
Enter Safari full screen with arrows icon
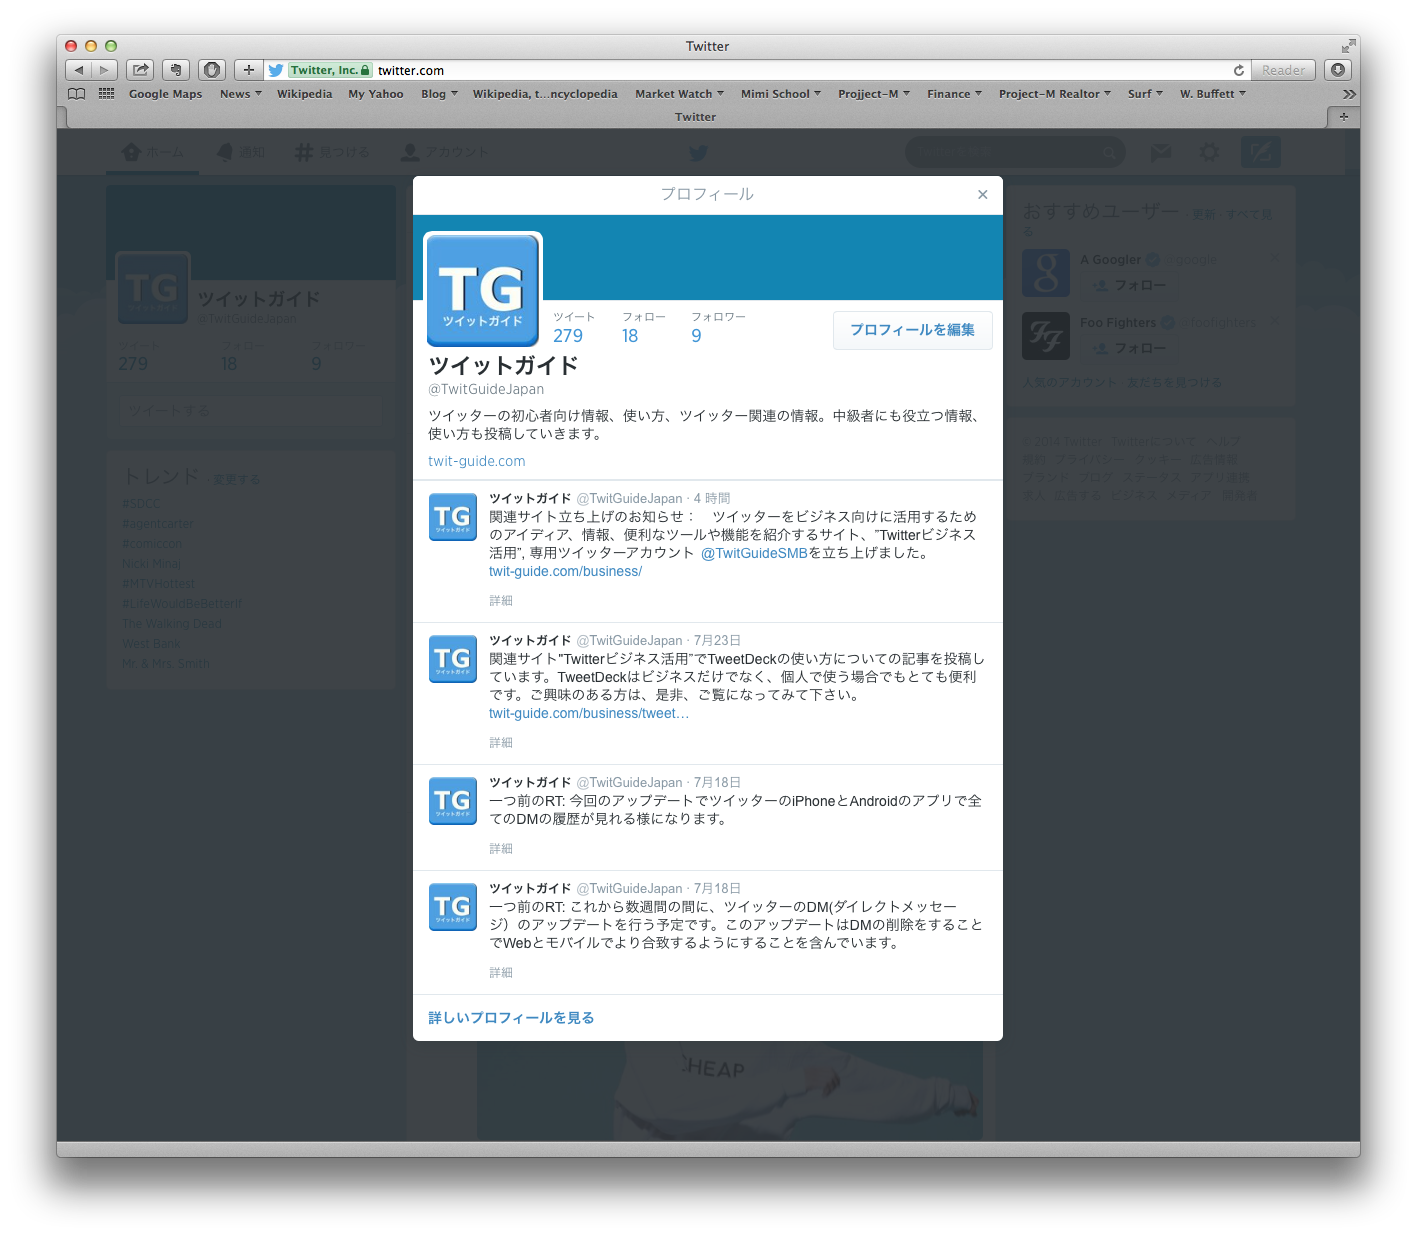click(1347, 46)
